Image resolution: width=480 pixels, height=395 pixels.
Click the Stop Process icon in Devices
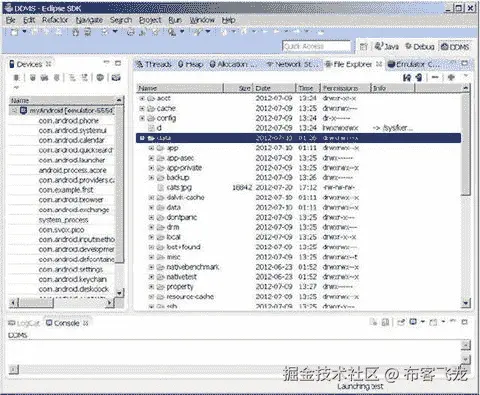(x=100, y=78)
